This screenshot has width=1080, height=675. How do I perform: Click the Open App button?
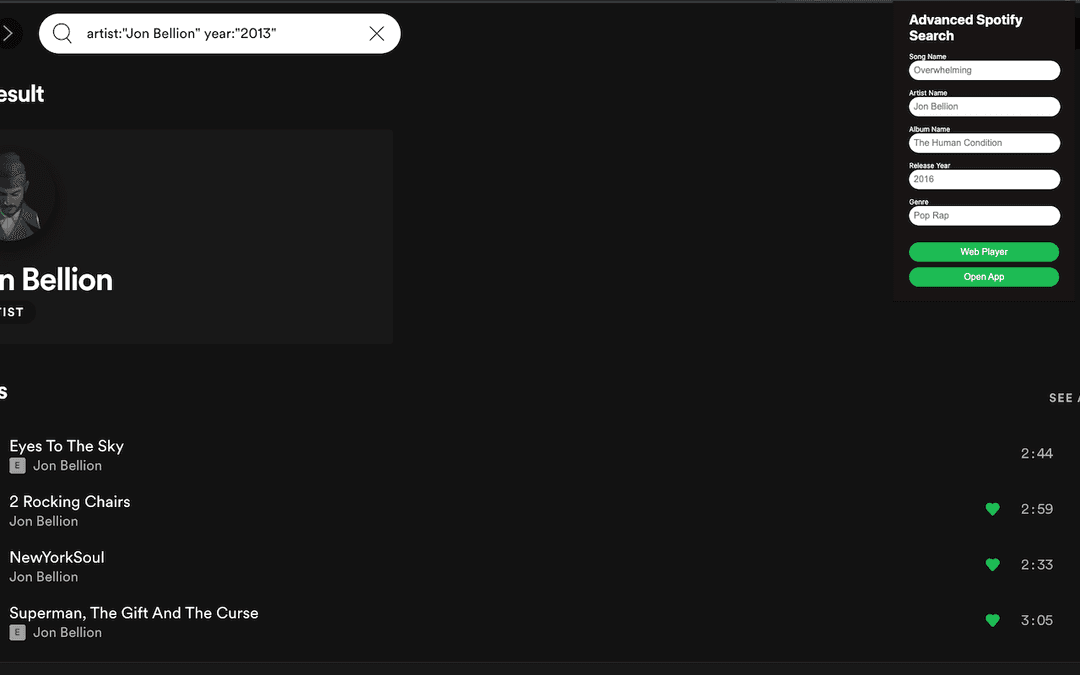(x=984, y=277)
